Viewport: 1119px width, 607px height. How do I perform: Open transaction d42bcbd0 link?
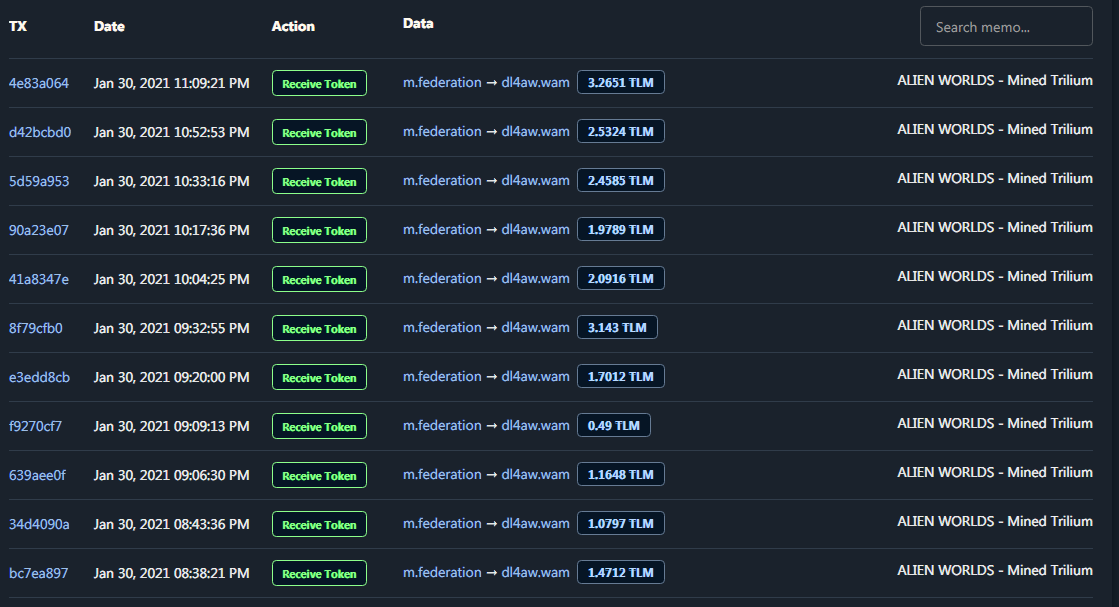[x=40, y=132]
